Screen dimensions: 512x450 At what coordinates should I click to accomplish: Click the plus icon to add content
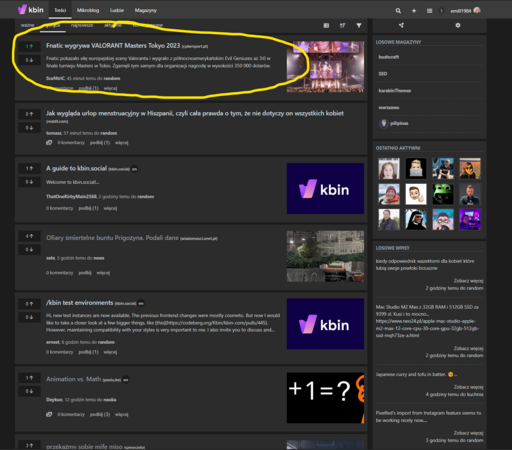pyautogui.click(x=414, y=11)
